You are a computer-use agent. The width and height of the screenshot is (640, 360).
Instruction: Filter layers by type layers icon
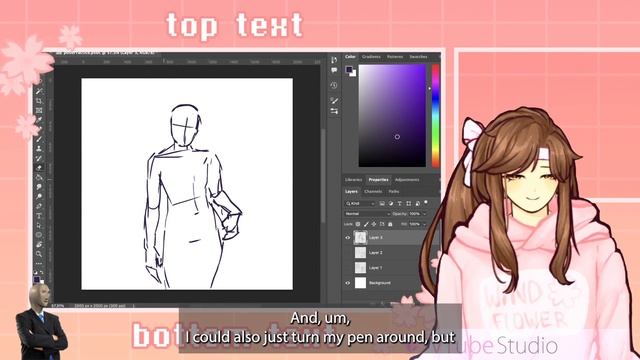coord(400,203)
